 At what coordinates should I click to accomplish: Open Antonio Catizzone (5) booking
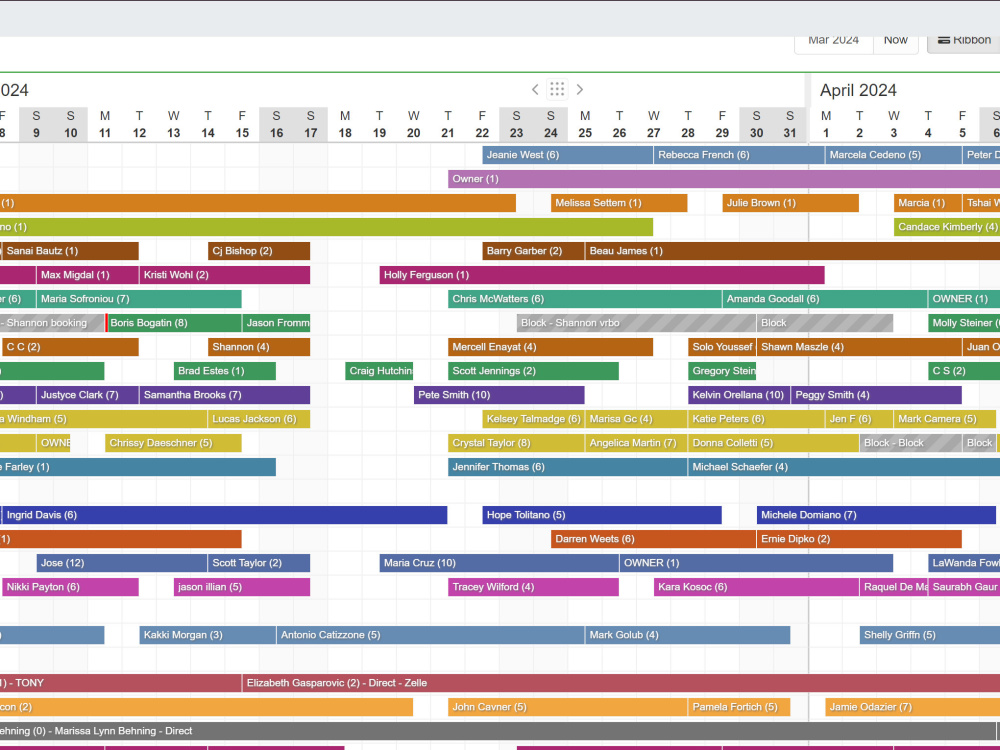click(430, 635)
